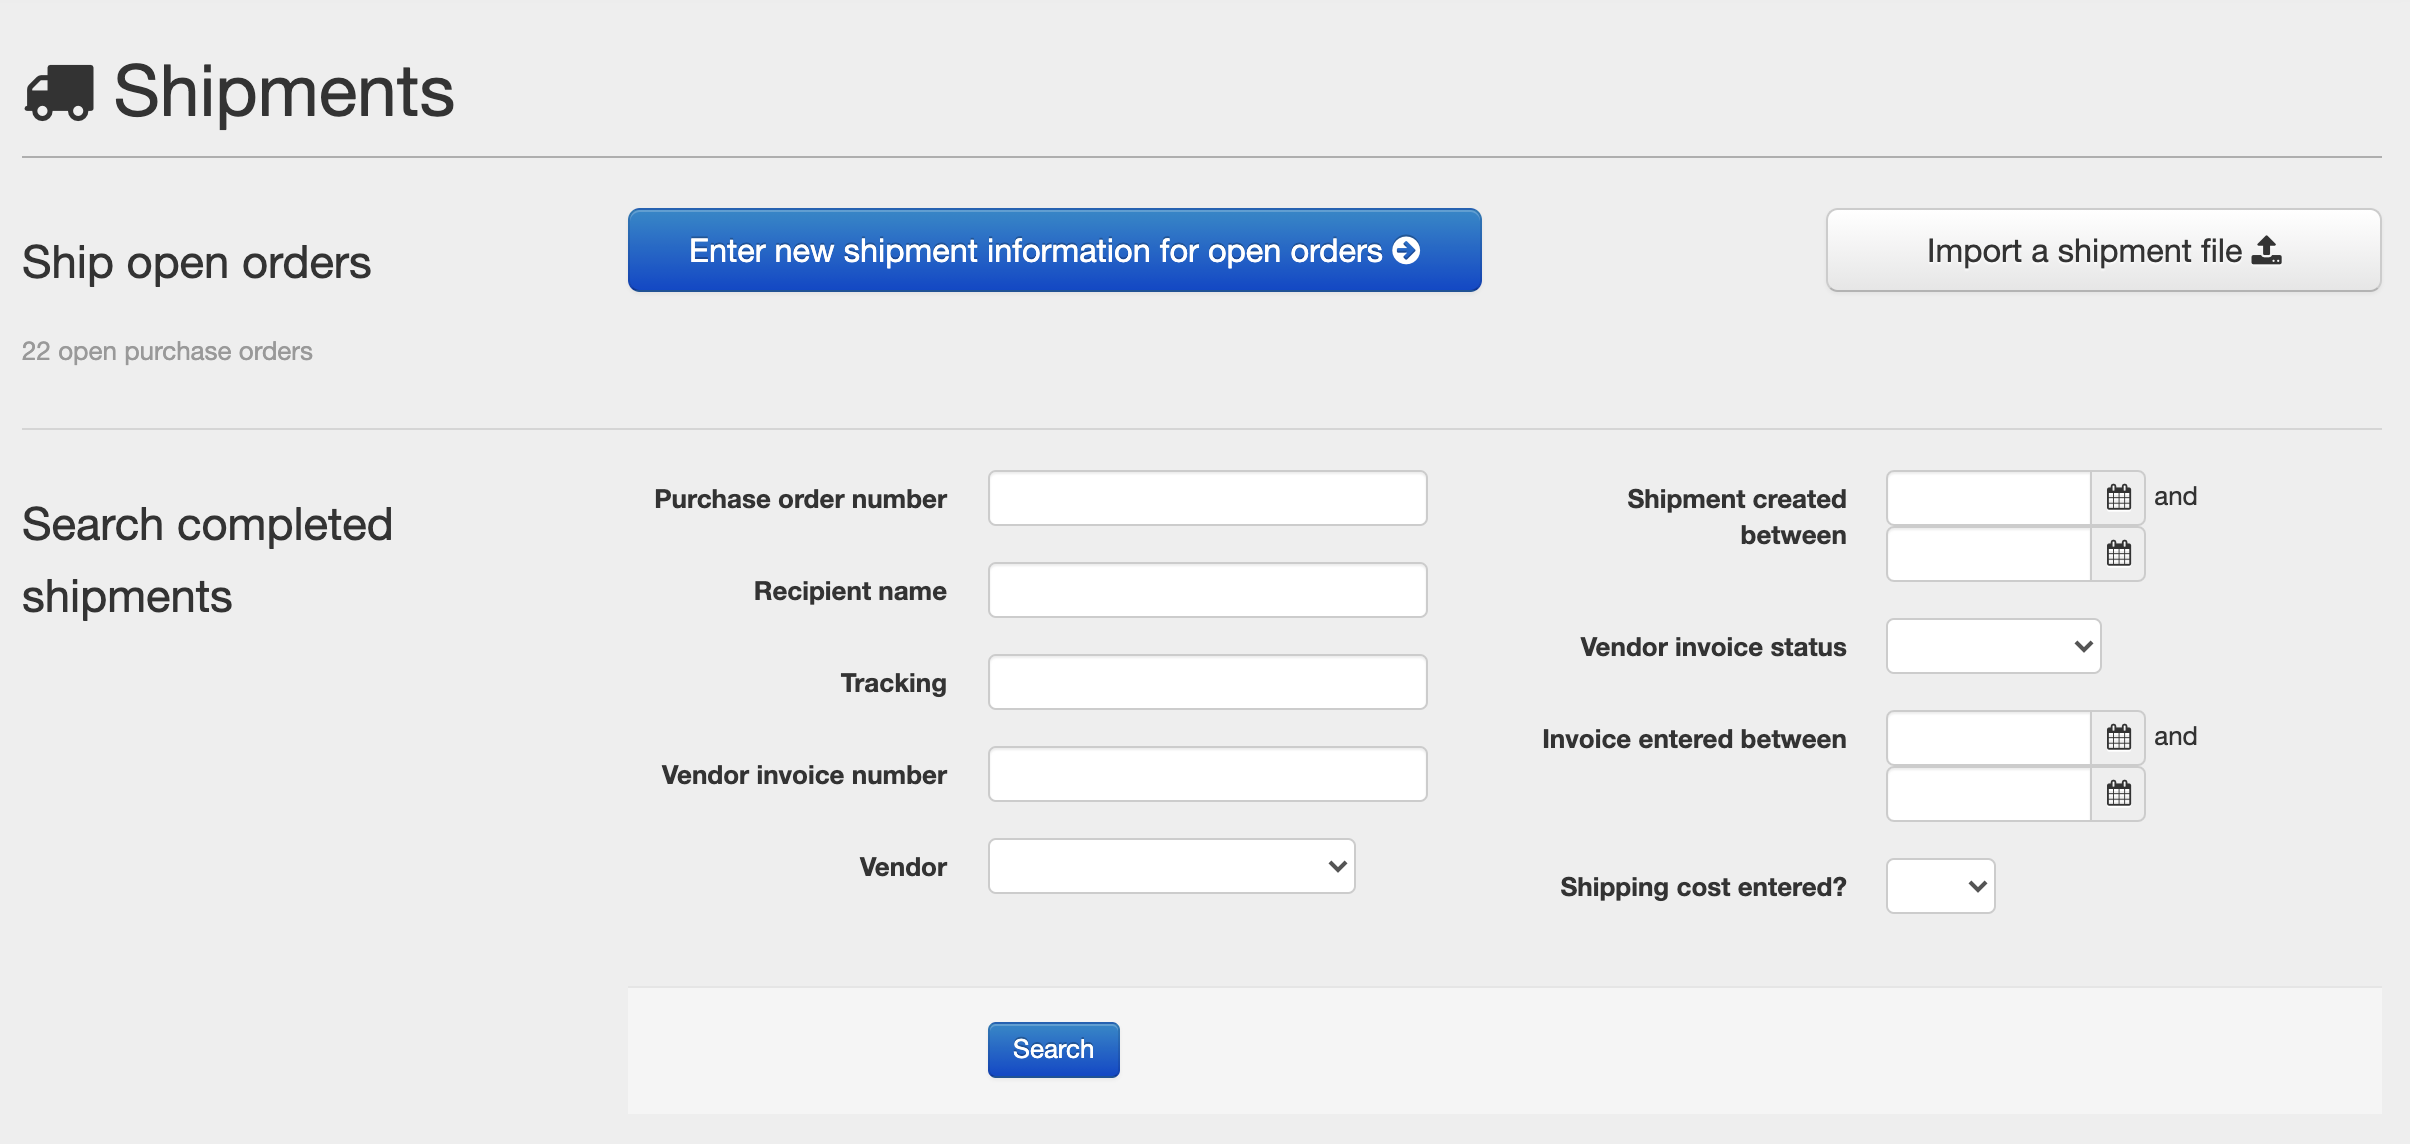2410x1144 pixels.
Task: Open the Vendor invoice status dropdown
Action: pyautogui.click(x=1992, y=646)
